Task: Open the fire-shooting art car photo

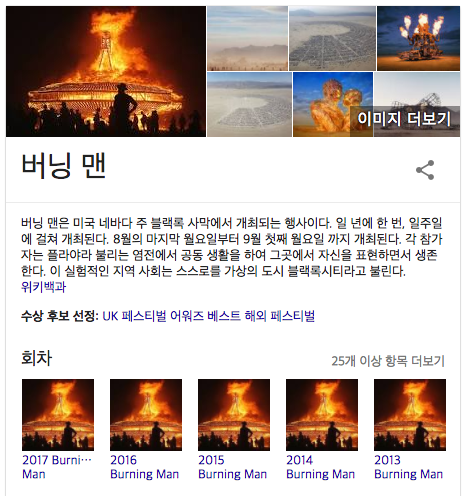Action: (418, 38)
